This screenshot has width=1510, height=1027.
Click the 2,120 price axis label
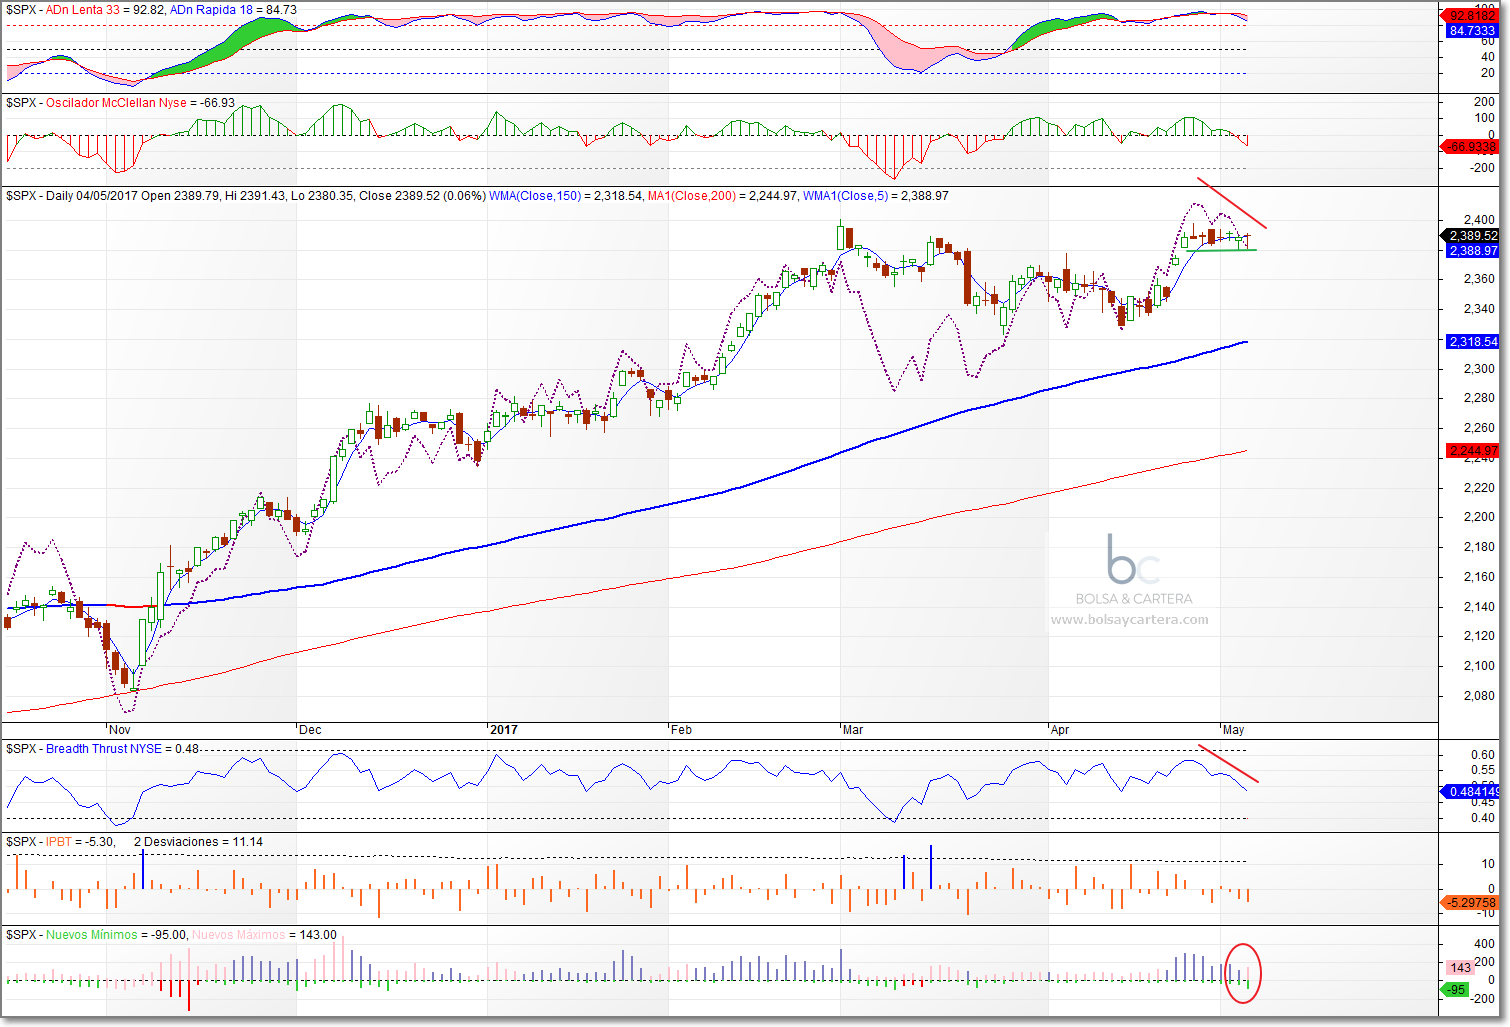[1479, 636]
